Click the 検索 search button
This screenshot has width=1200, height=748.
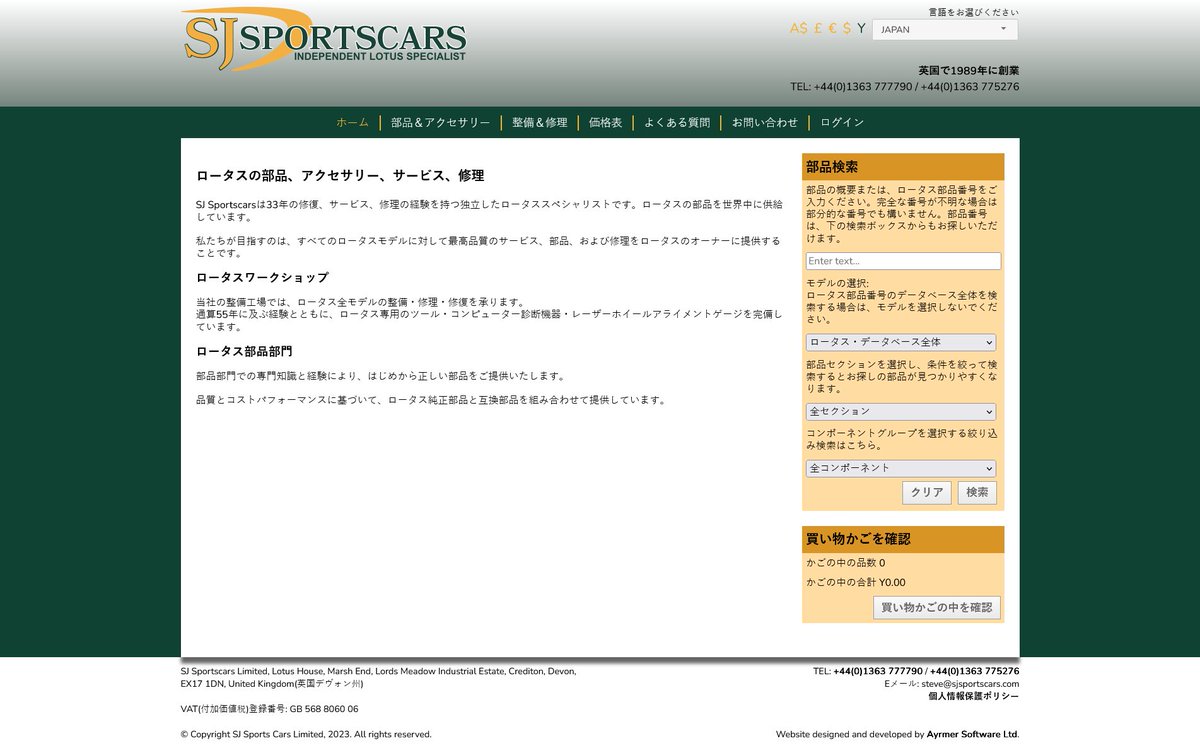tap(977, 493)
